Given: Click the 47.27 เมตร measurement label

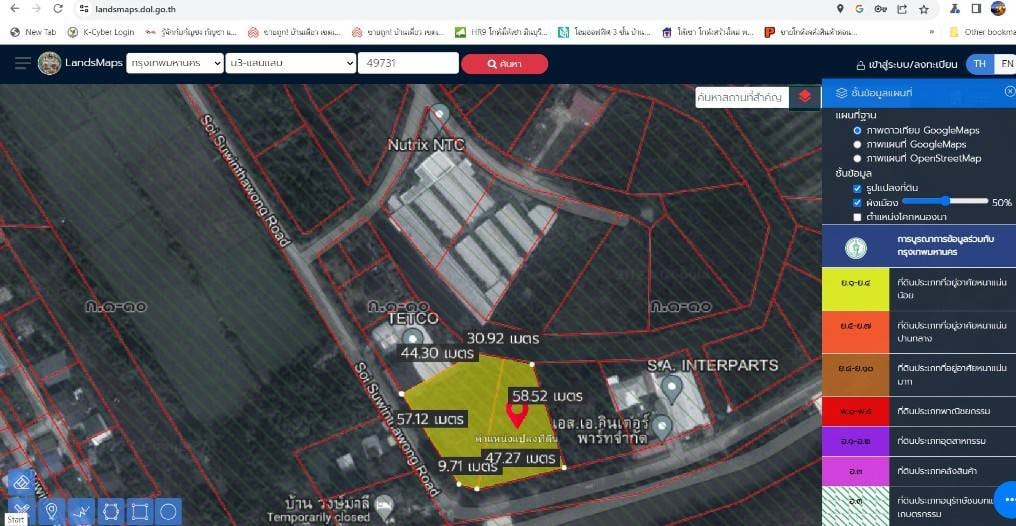Looking at the screenshot, I should 521,459.
